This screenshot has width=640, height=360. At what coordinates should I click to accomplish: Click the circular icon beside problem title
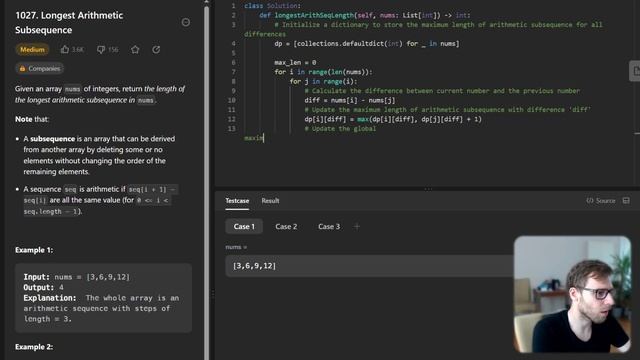pos(186,22)
